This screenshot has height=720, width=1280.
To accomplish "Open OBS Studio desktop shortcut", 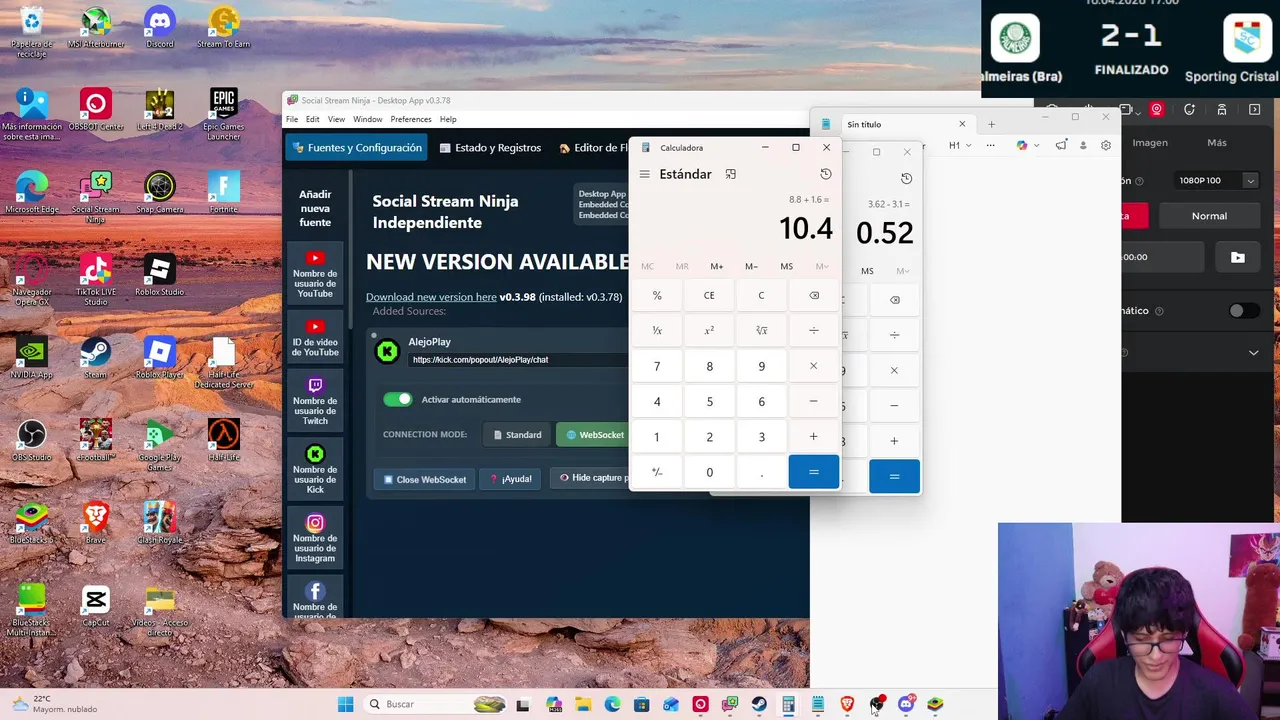I will 31,440.
